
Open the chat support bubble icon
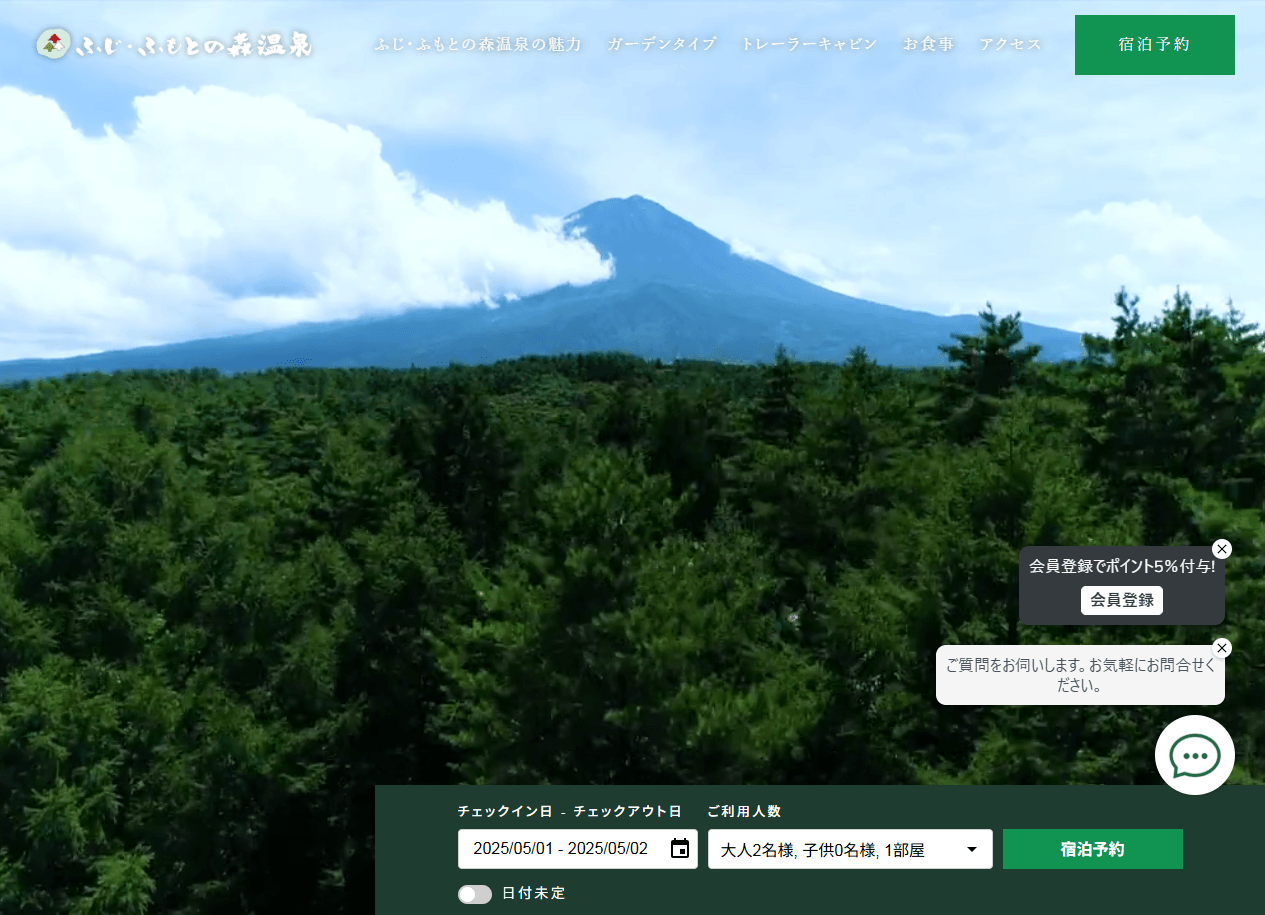[x=1194, y=755]
